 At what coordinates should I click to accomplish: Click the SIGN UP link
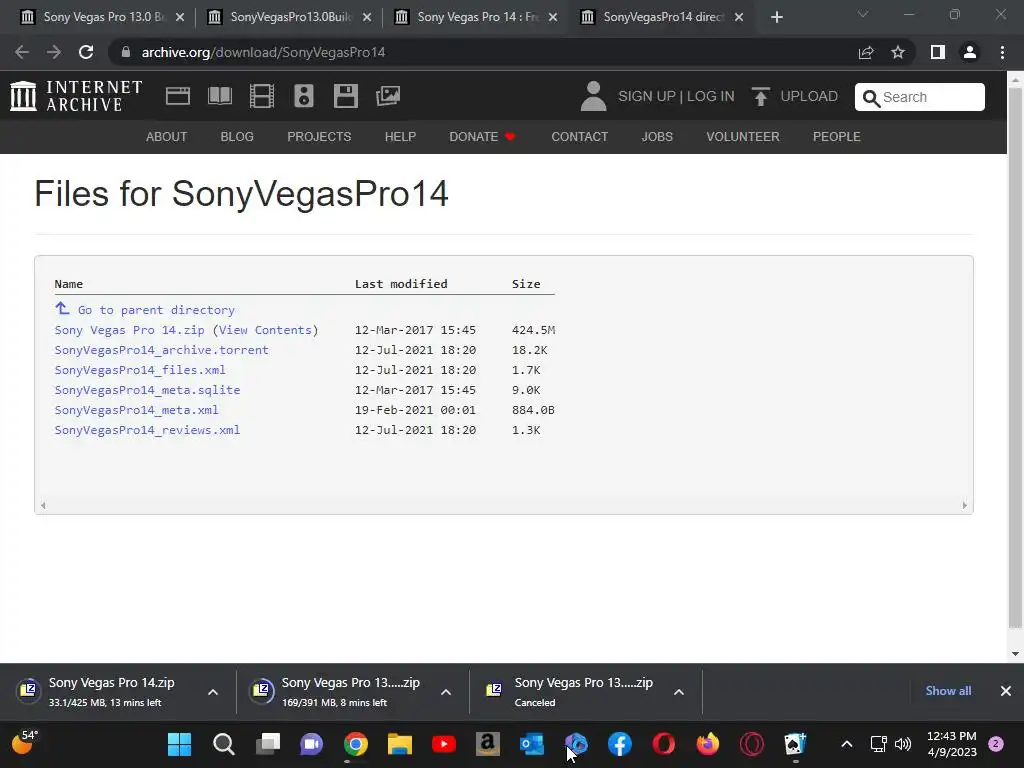click(x=647, y=96)
